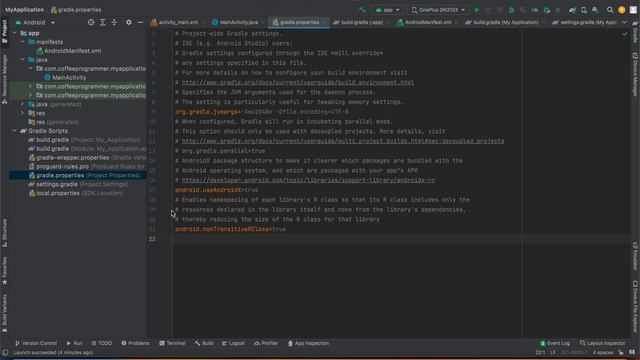This screenshot has width=640, height=360.
Task: Collapse the manifests folder
Action: pyautogui.click(x=23, y=42)
